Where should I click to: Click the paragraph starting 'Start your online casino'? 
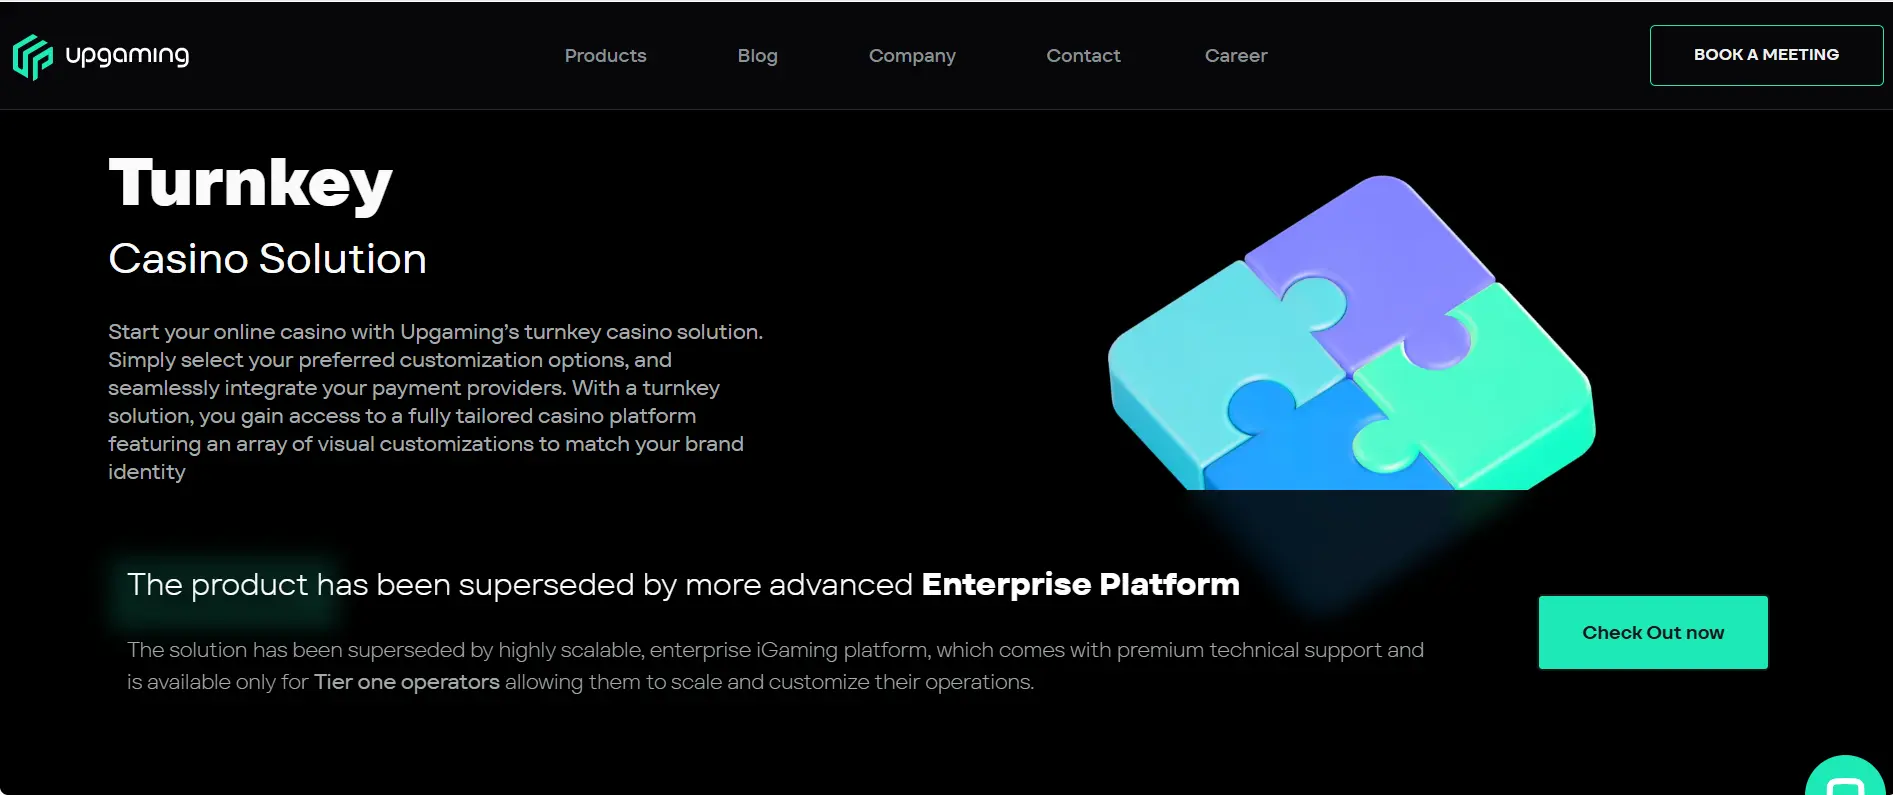coord(436,401)
